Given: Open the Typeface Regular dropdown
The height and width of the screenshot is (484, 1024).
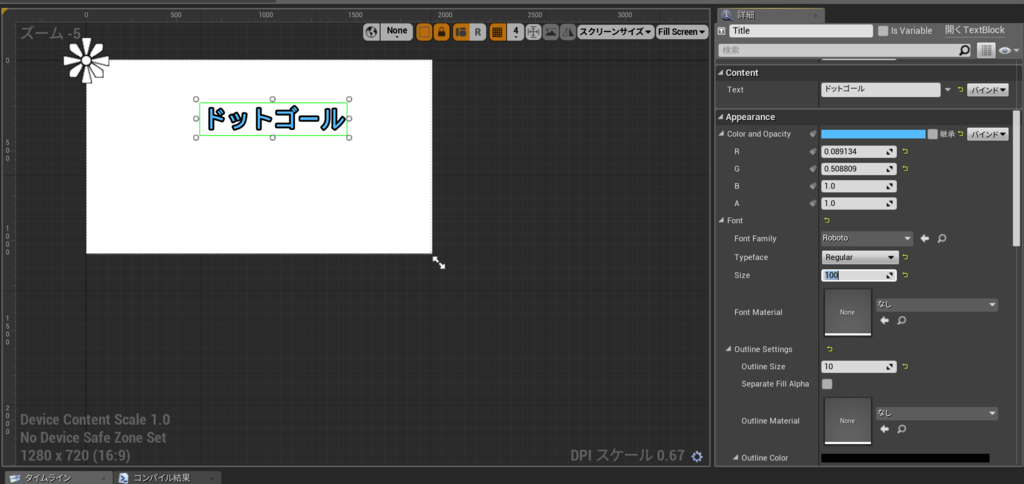Looking at the screenshot, I should pyautogui.click(x=859, y=257).
